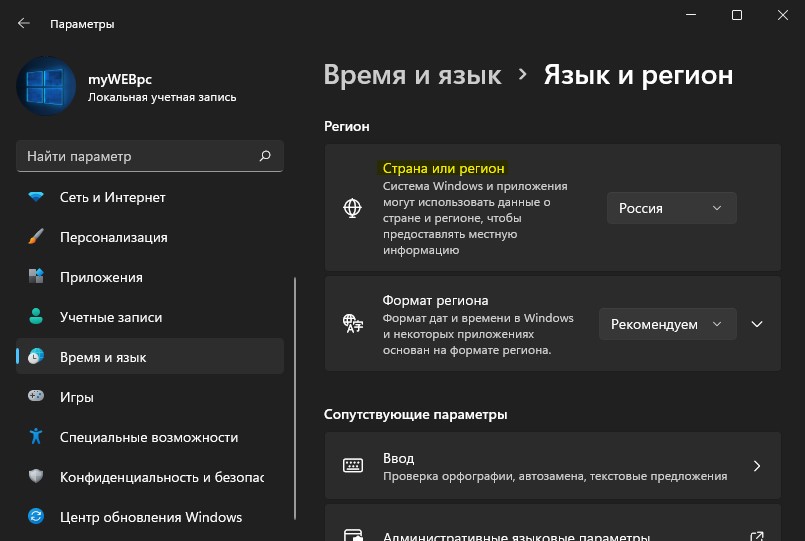Screen dimensions: 805x541
Task: Click the accessibility figure icon
Action: click(x=36, y=436)
